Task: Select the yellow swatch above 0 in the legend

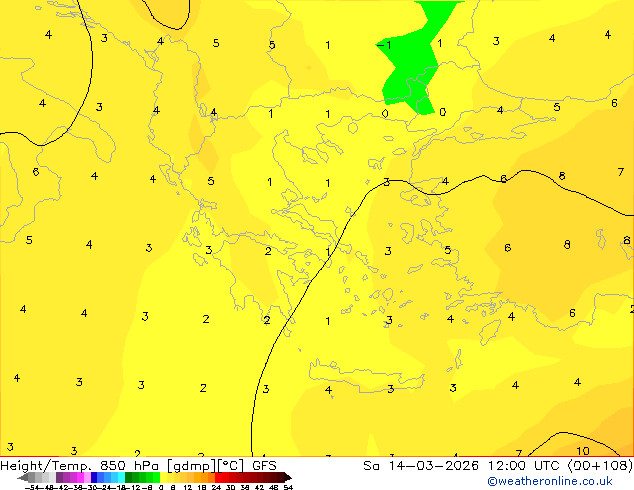Action: click(164, 477)
